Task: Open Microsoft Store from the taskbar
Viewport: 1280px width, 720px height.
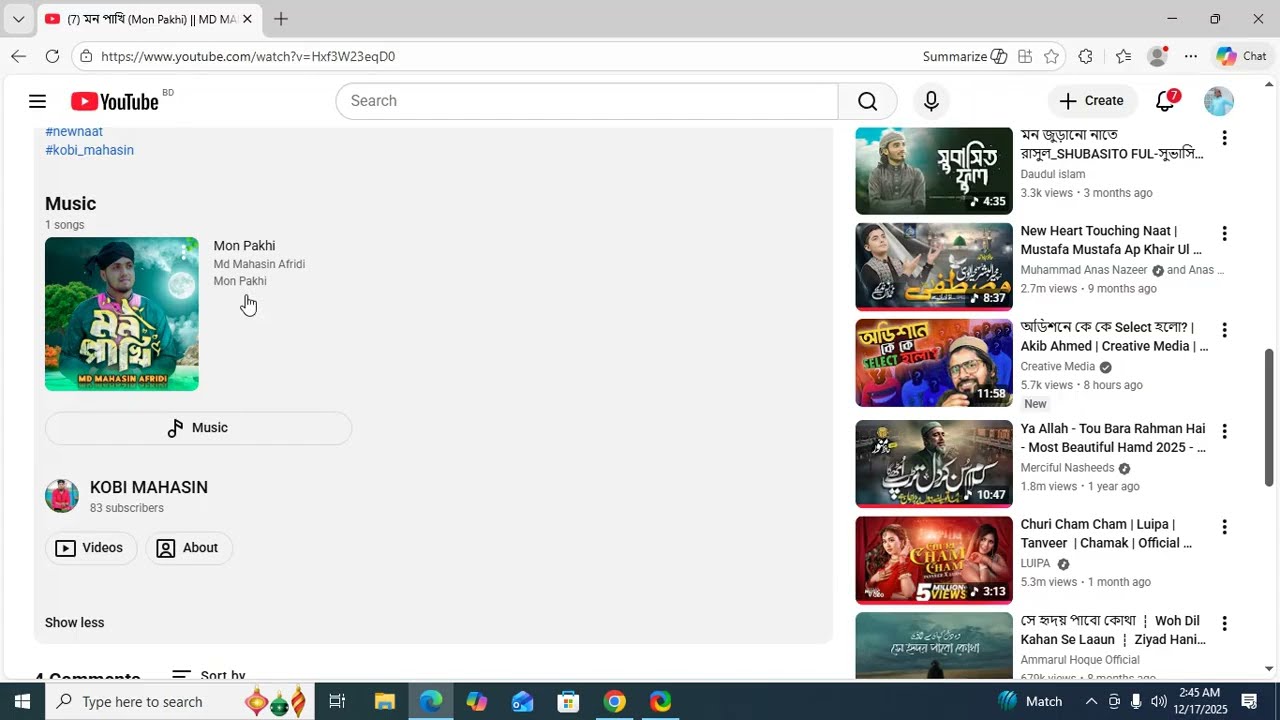Action: pyautogui.click(x=568, y=701)
